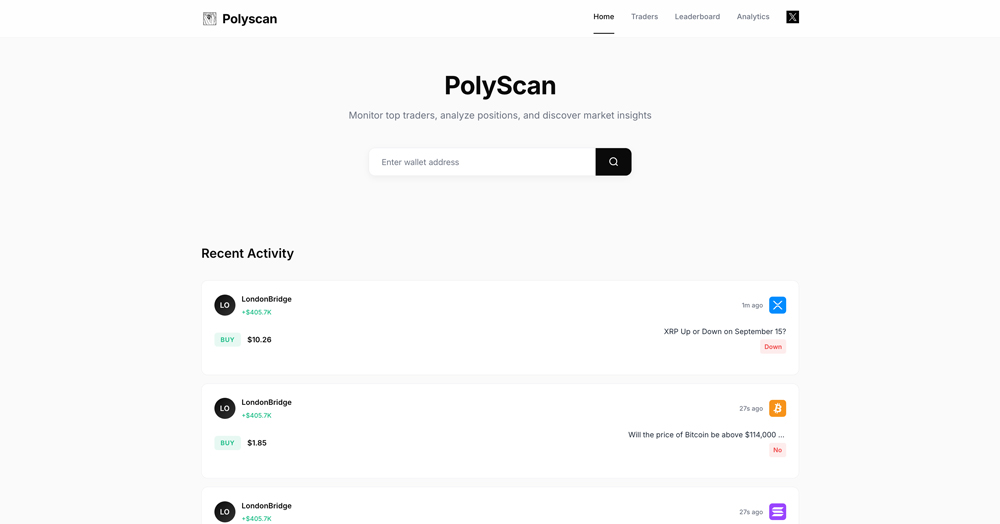Click '27s ago' timestamp in Bitcoin card

pos(751,409)
